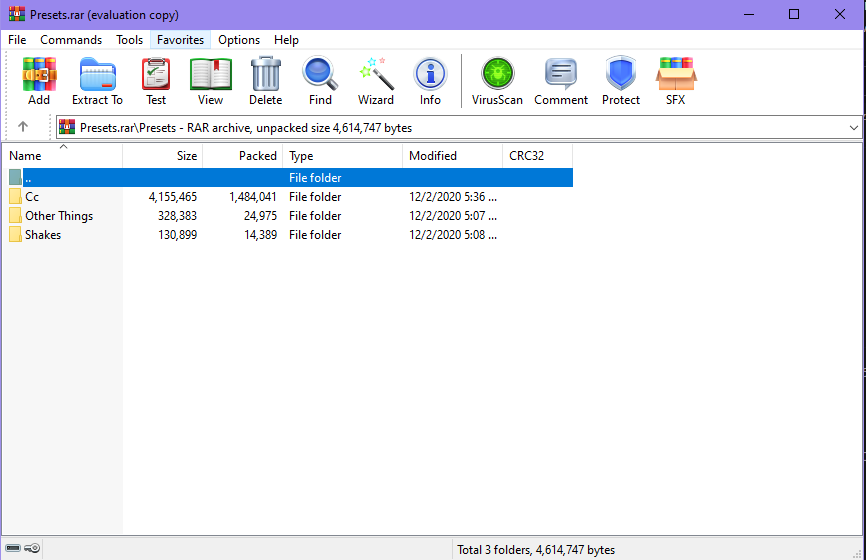This screenshot has width=866, height=560.
Task: Sort by the Name column header
Action: tap(62, 156)
